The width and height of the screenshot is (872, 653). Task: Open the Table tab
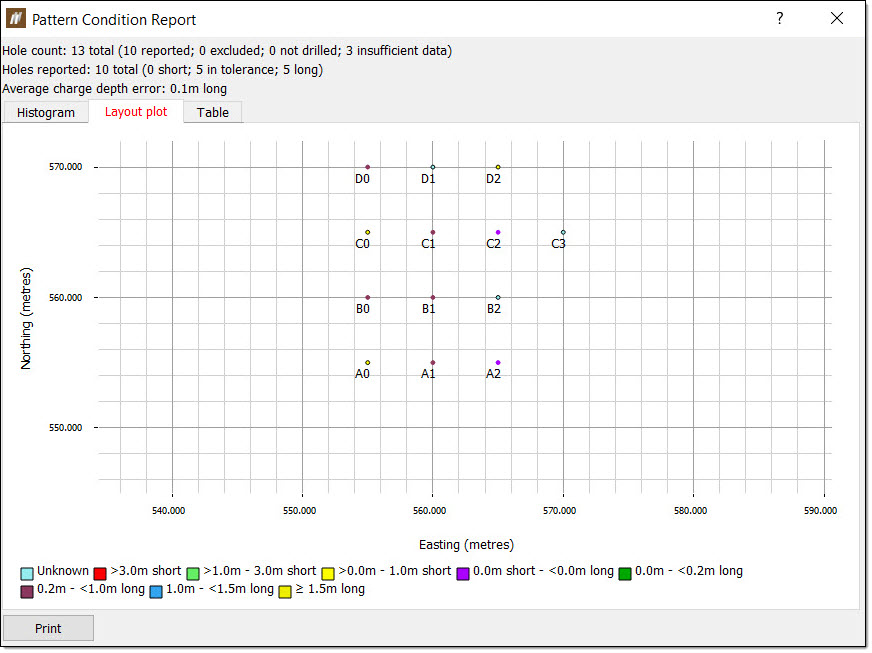212,113
